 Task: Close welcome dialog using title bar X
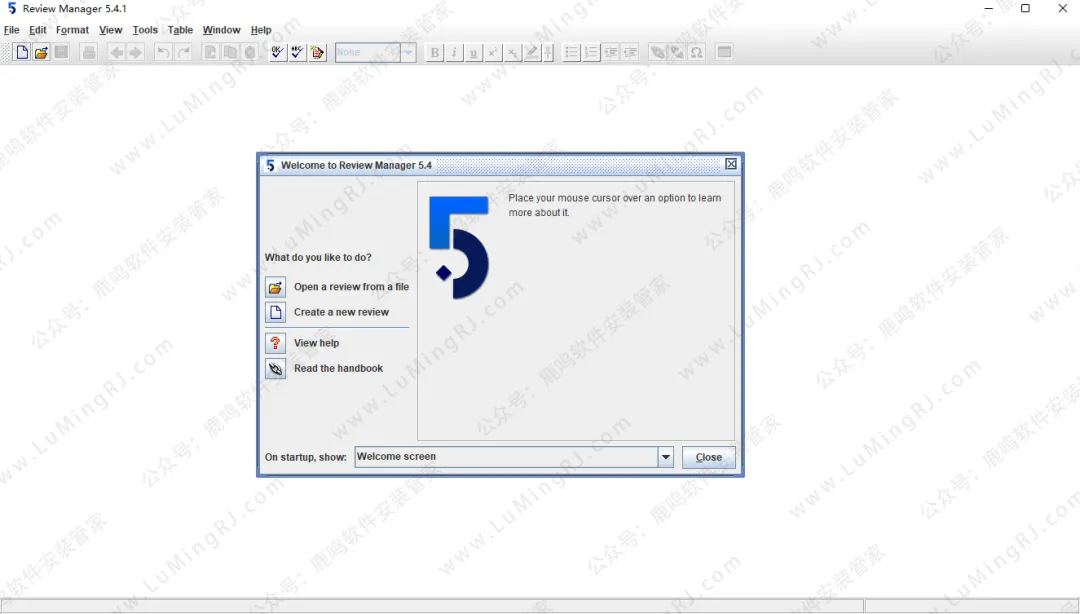click(x=731, y=165)
